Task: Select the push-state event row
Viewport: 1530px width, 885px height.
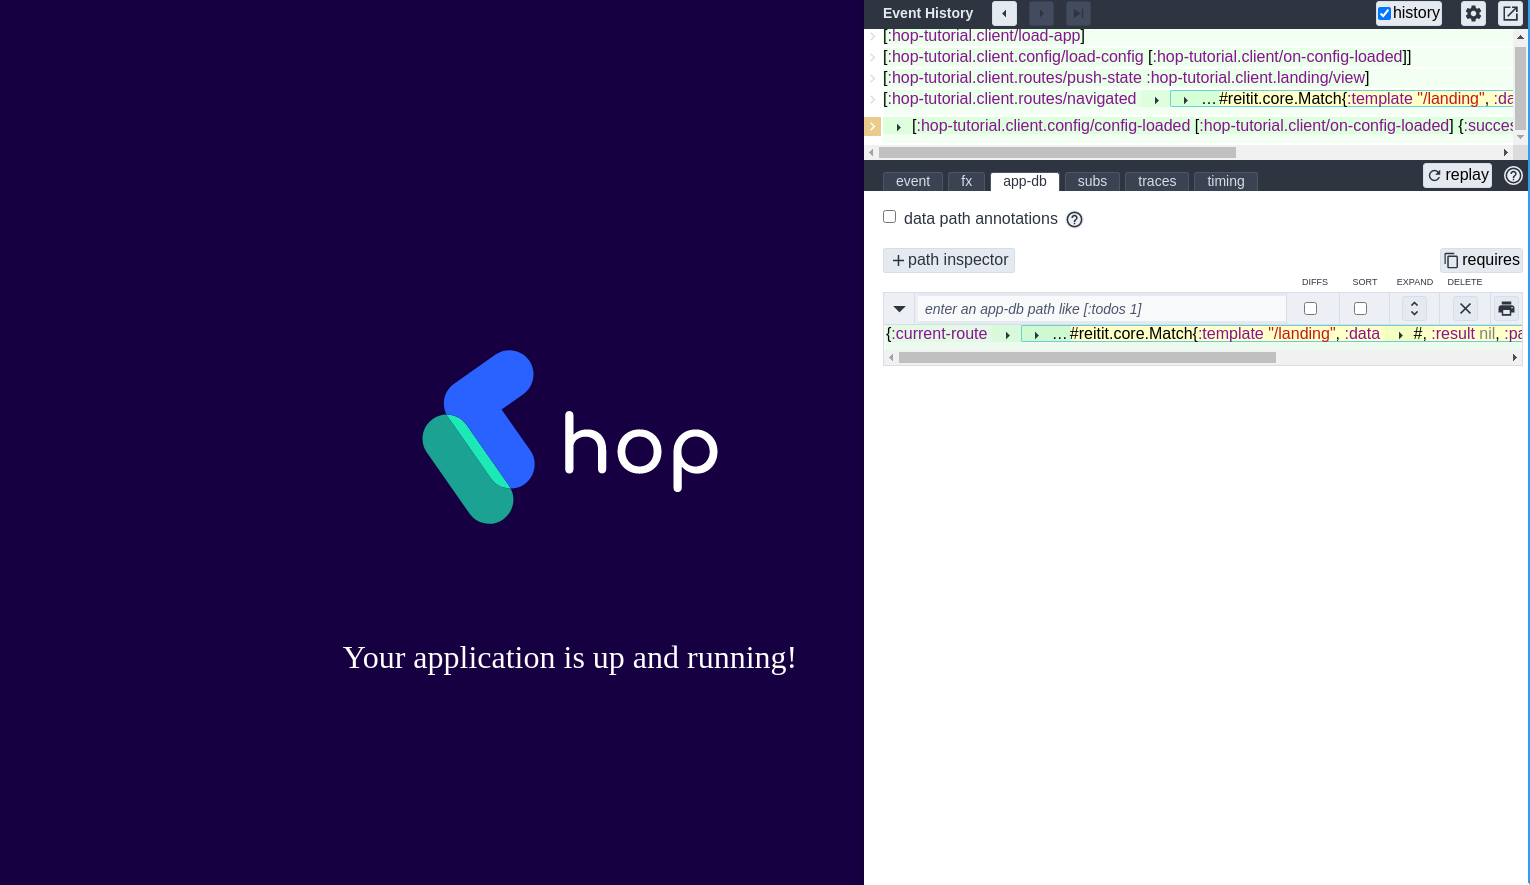Action: point(1126,78)
